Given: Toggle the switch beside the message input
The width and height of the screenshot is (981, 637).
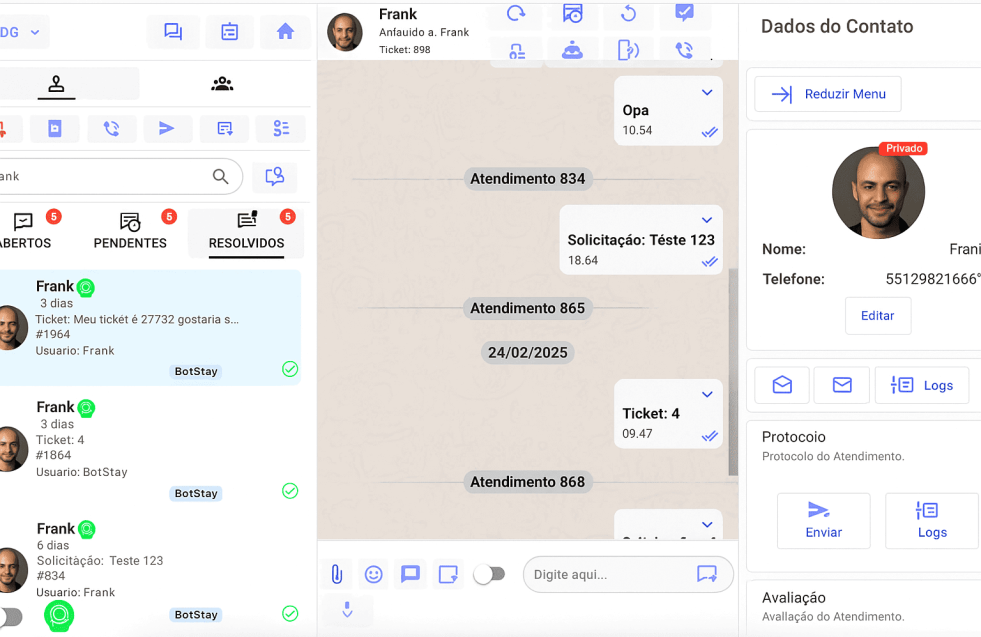Looking at the screenshot, I should click(489, 574).
